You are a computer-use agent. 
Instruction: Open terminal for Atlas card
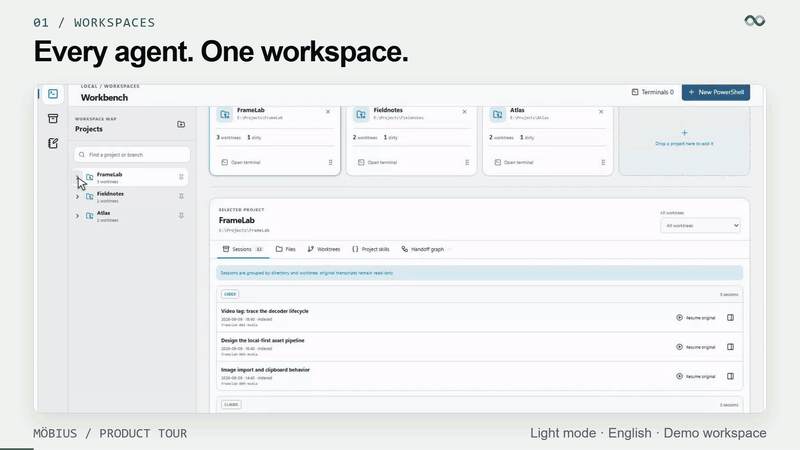(x=513, y=162)
